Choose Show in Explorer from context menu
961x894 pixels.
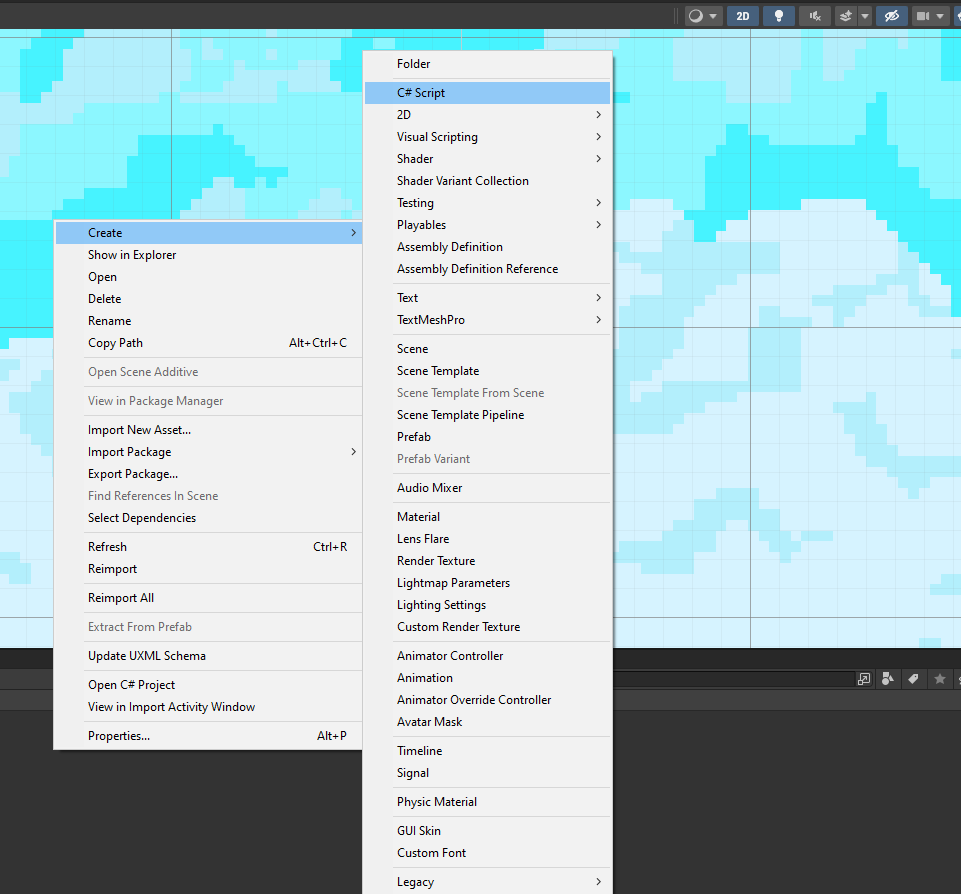coord(130,254)
